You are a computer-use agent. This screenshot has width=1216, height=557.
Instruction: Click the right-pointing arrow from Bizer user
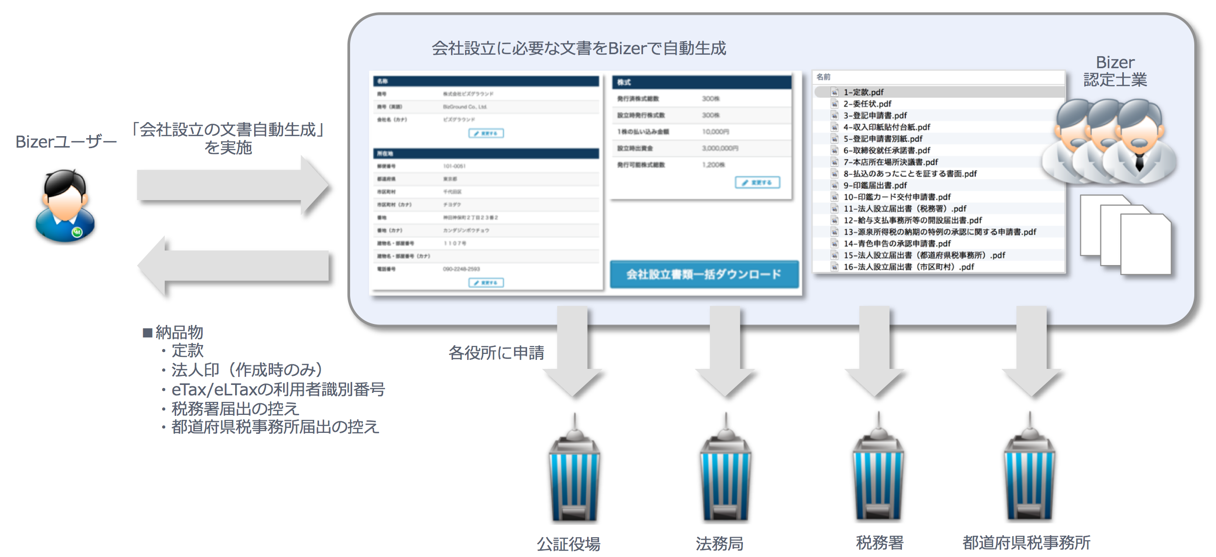pyautogui.click(x=232, y=185)
